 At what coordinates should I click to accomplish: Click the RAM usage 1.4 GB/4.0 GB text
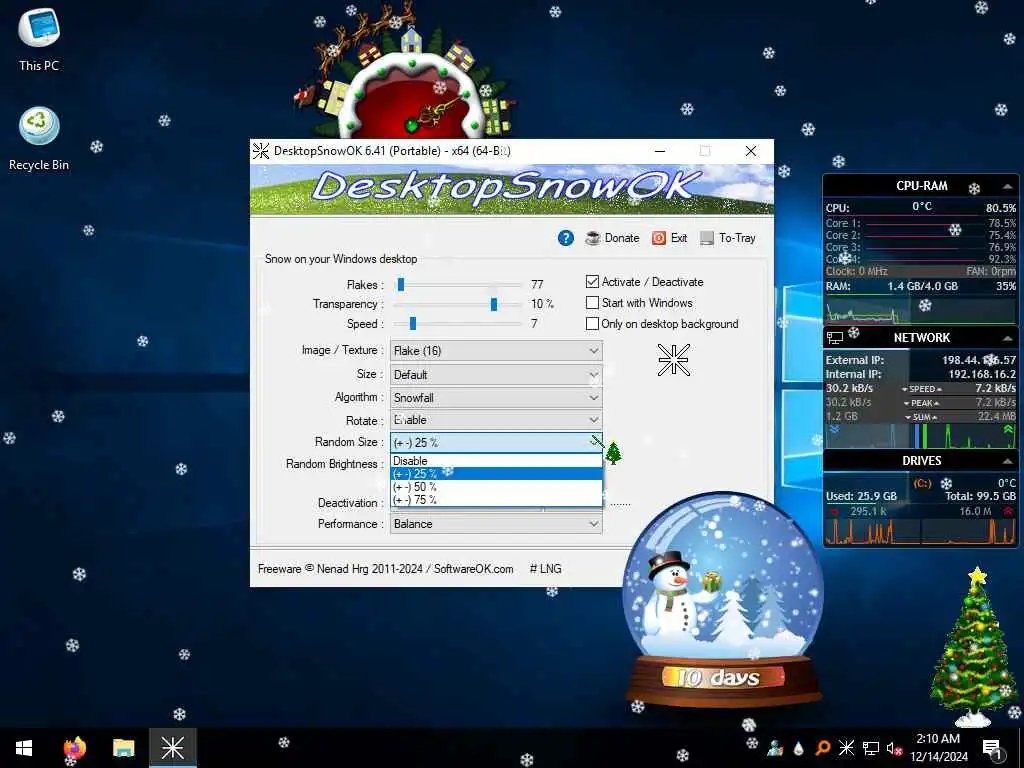tap(922, 286)
